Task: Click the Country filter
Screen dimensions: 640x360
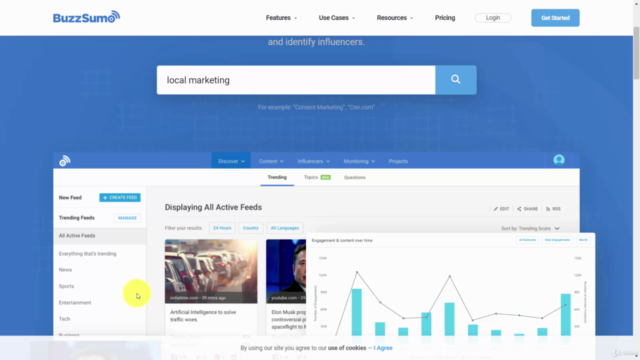Action: 251,228
